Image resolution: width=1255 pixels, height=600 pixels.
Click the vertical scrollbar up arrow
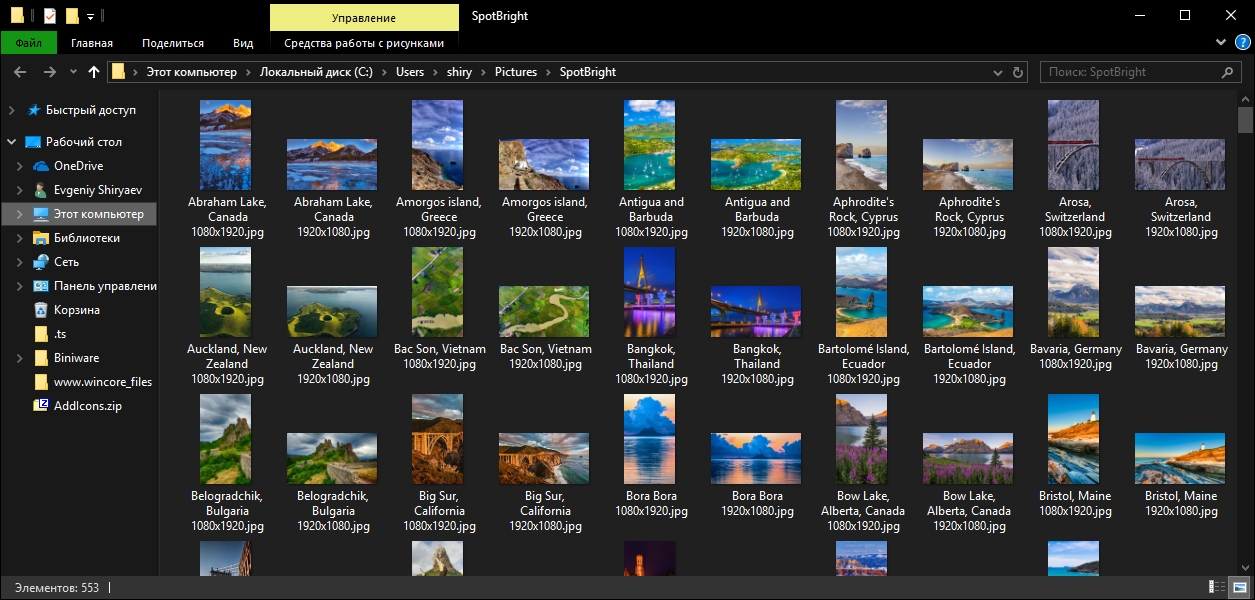[1246, 101]
